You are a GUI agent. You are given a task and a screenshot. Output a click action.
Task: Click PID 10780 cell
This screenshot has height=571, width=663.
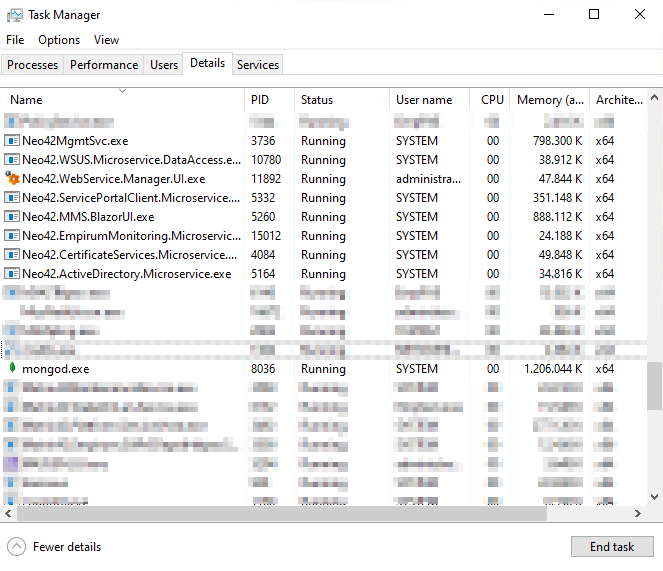(266, 160)
